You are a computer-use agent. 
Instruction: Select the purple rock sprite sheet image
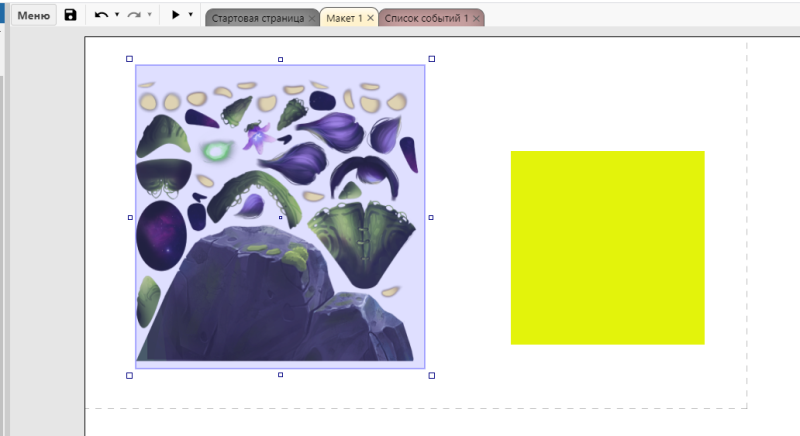pos(280,217)
